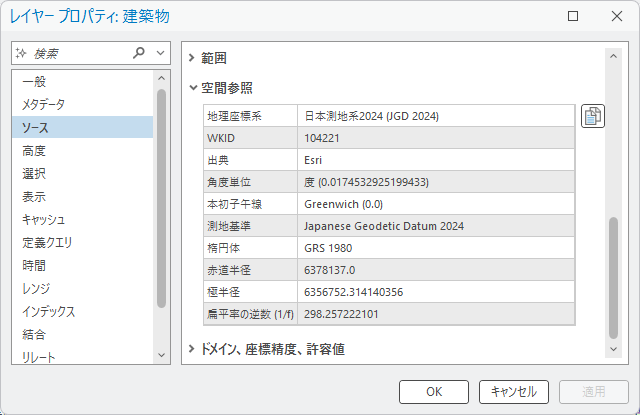Click the キャンセル button
Viewport: 640px width, 415px height.
click(514, 392)
